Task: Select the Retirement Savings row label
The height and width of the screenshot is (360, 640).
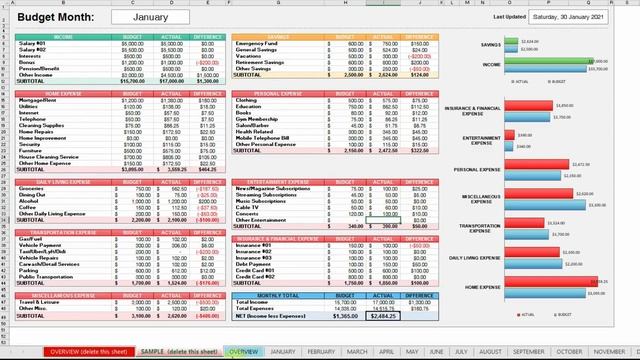Action: (260, 62)
